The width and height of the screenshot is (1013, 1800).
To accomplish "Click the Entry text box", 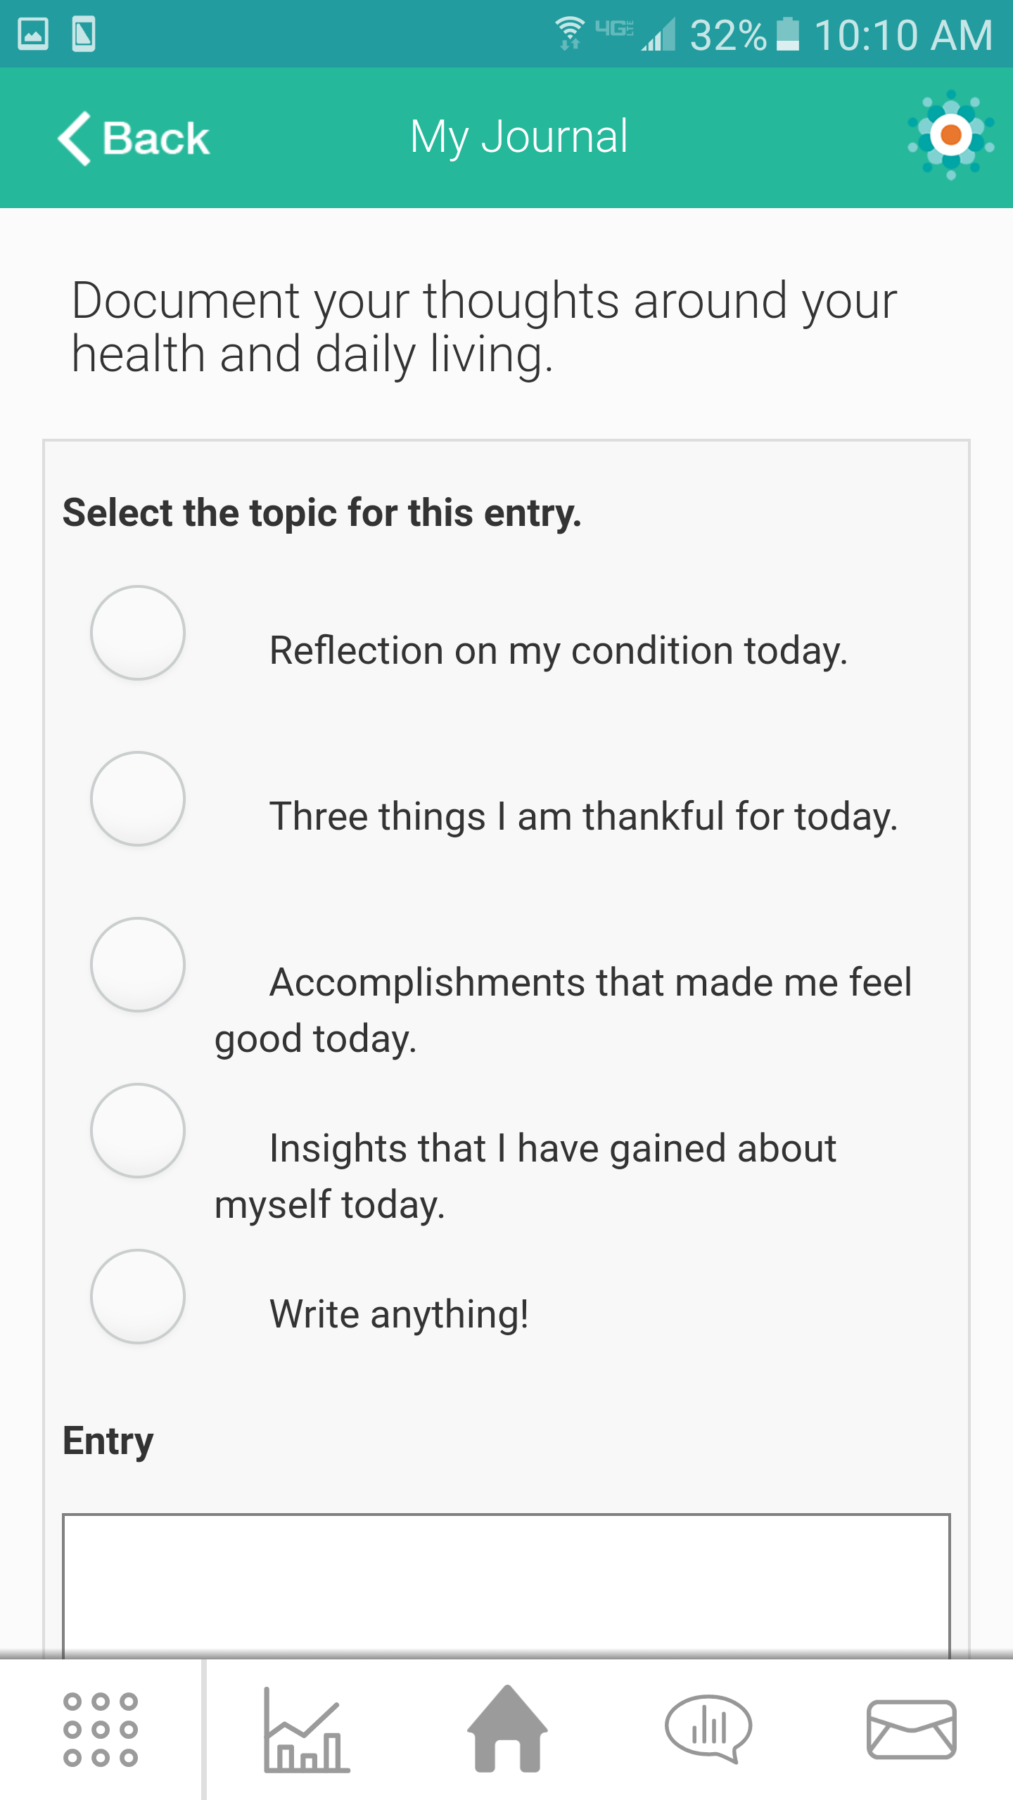I will pyautogui.click(x=506, y=1585).
